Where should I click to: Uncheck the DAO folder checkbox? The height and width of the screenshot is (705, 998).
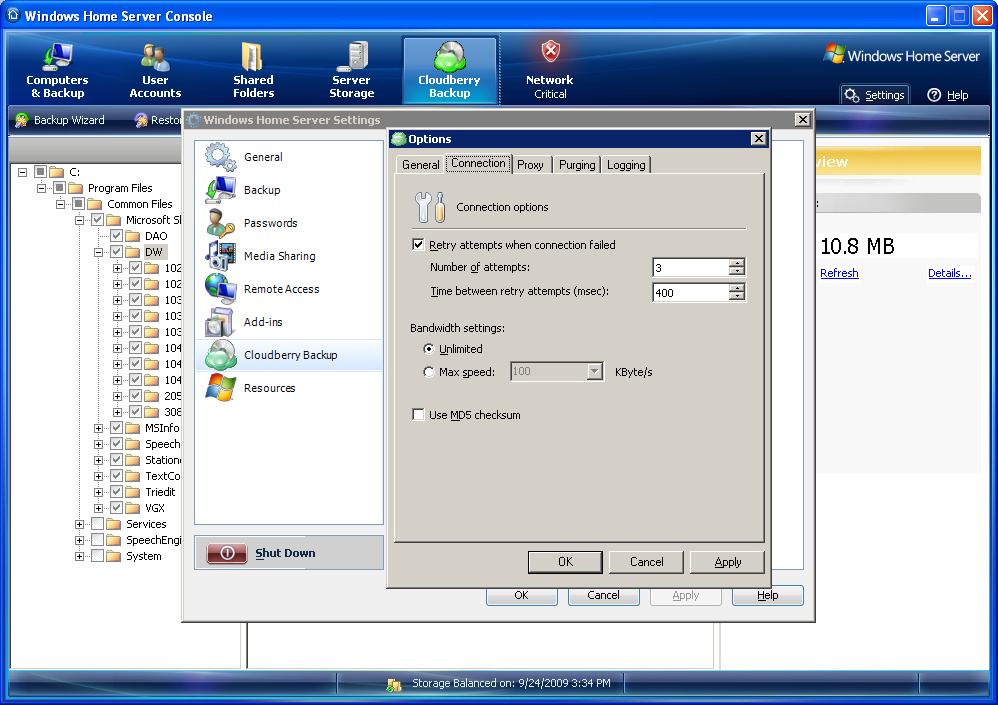pos(116,236)
